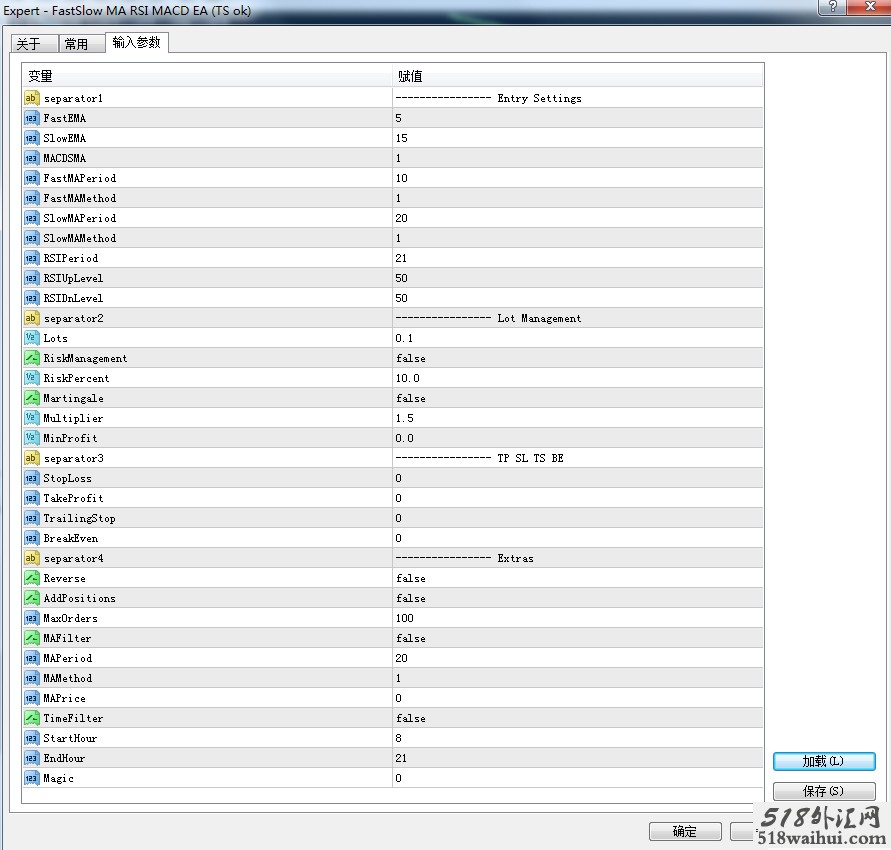Viewport: 891px width, 850px height.
Task: Select the RSIDnLevel variable name
Action: (x=73, y=298)
